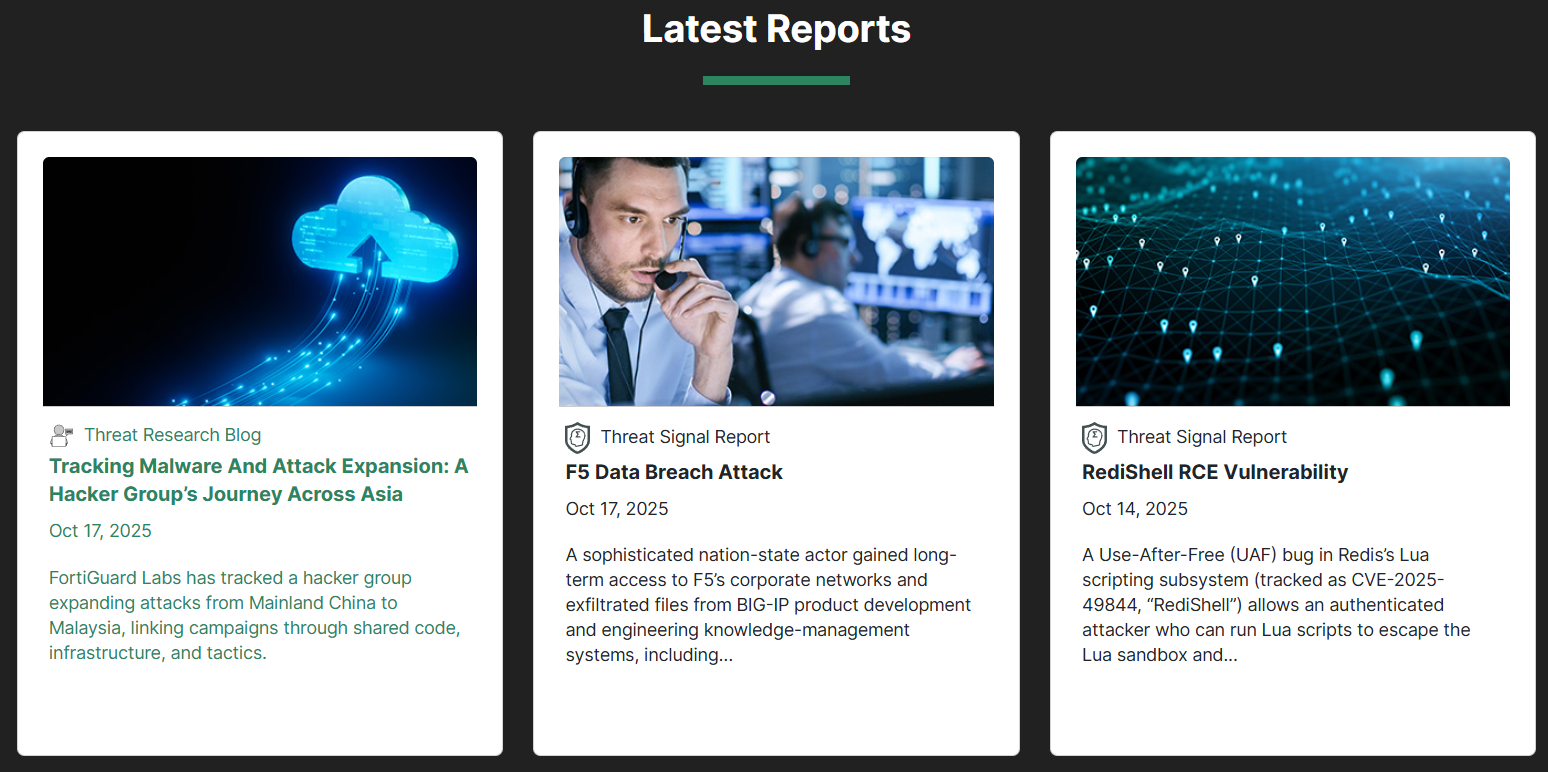Select the Threat Research Blog category label
The width and height of the screenshot is (1548, 772).
click(172, 435)
